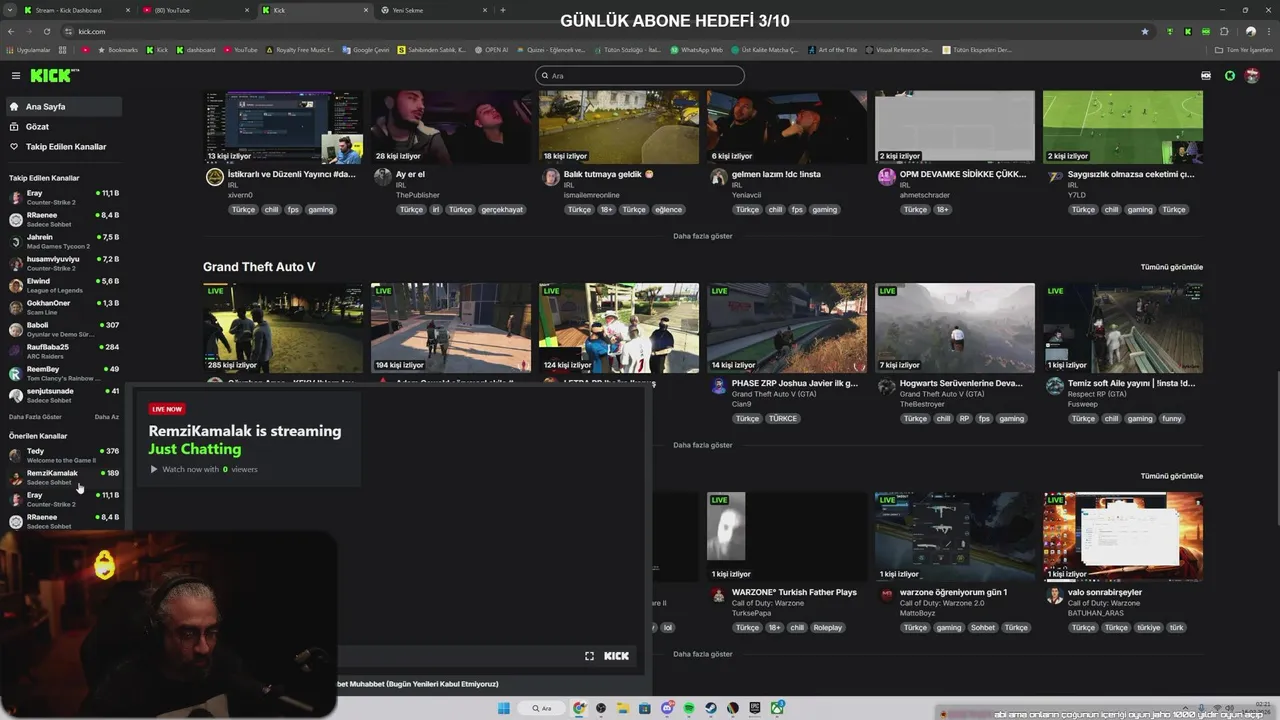
Task: Open the green K icon in Kick header
Action: click(x=1230, y=76)
